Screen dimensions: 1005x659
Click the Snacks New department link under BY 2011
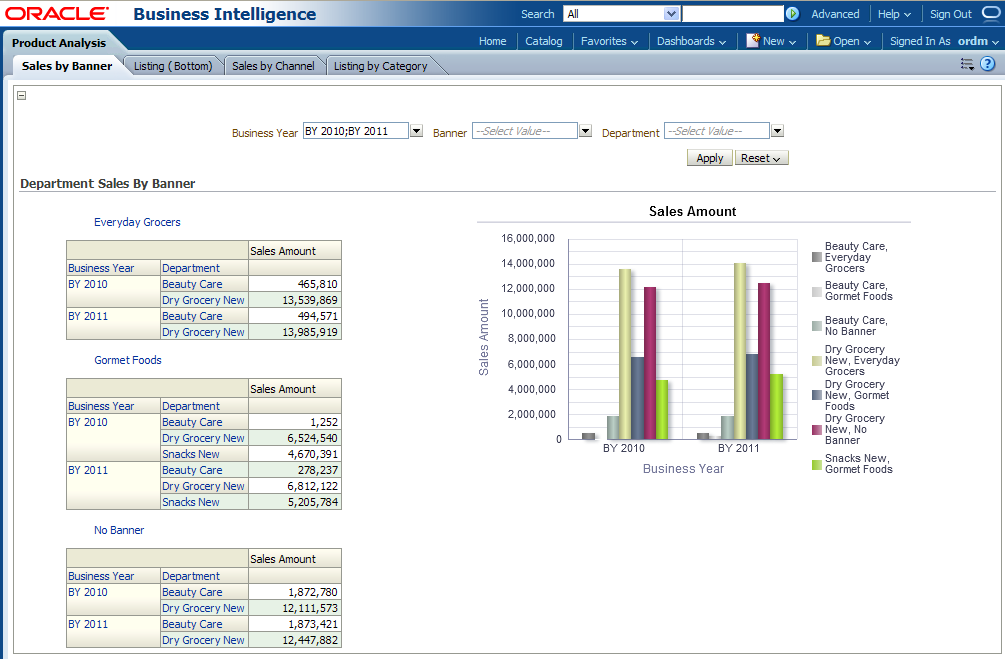point(191,502)
